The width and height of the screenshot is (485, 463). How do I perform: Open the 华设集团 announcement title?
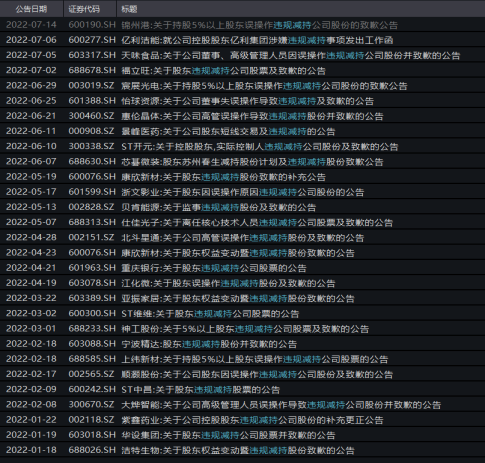[228, 435]
